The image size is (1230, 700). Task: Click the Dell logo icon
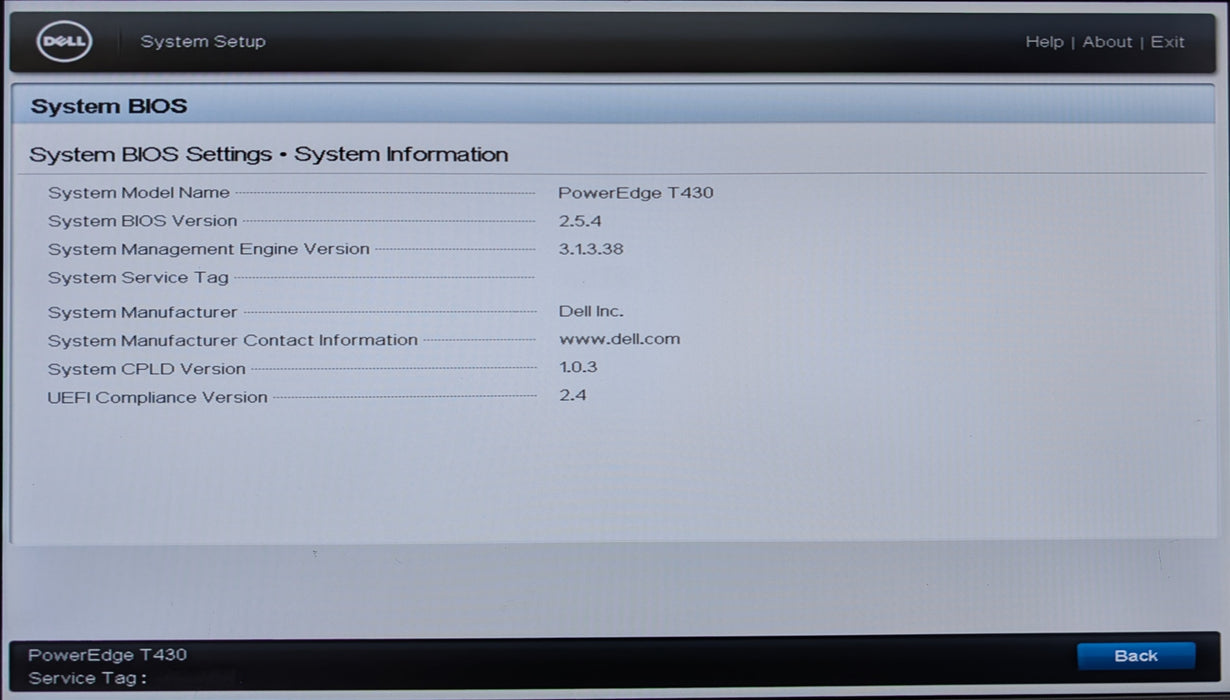(x=65, y=42)
